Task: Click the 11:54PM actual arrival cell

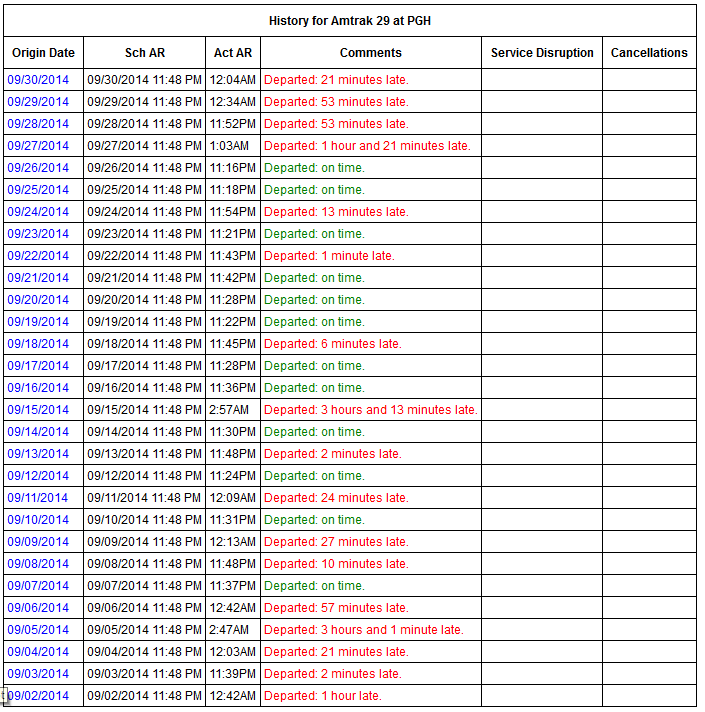Action: (232, 212)
